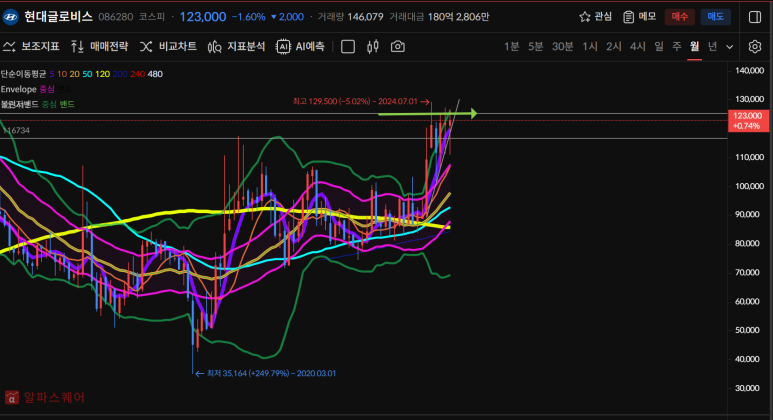
Task: Click the 매도 sell button
Action: point(715,17)
